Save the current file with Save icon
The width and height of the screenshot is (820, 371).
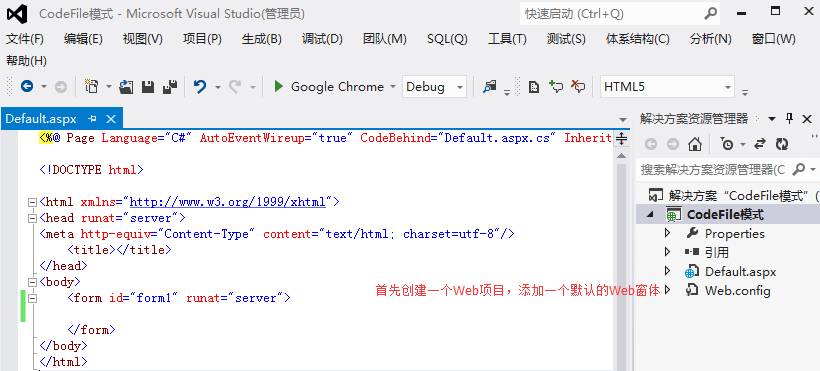tap(148, 87)
